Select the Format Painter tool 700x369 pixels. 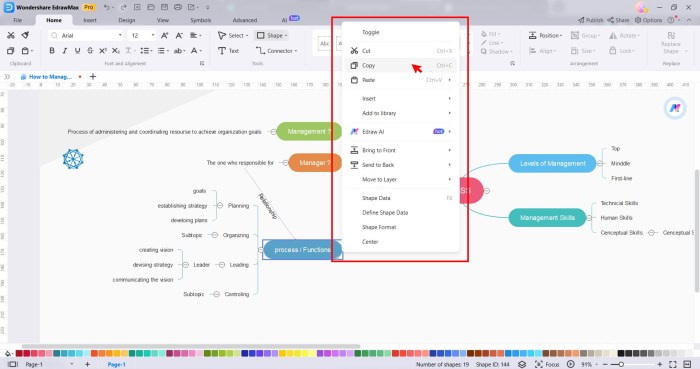pyautogui.click(x=25, y=35)
